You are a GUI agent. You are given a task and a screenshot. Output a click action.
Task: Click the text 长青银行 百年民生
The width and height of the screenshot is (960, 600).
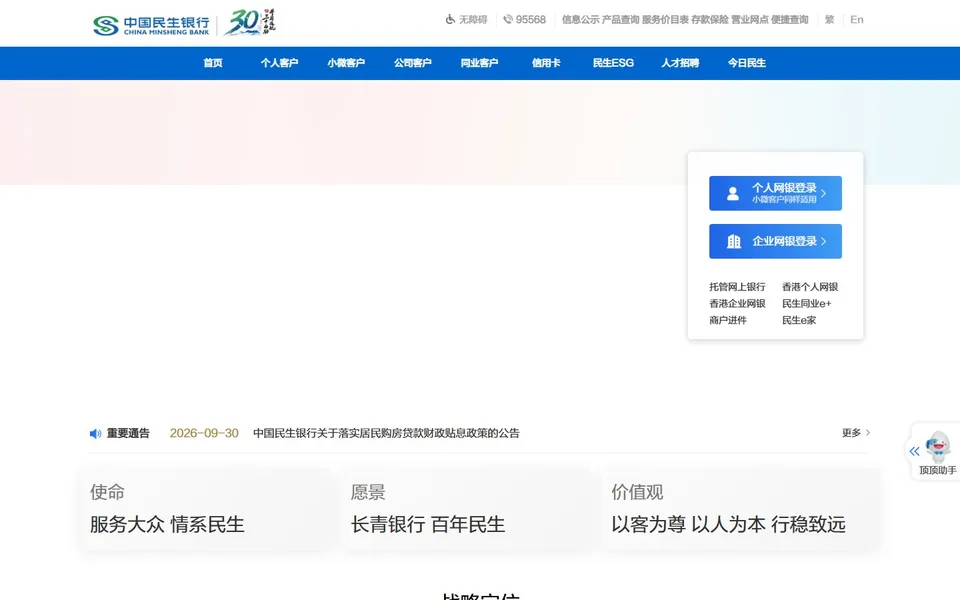tap(428, 525)
